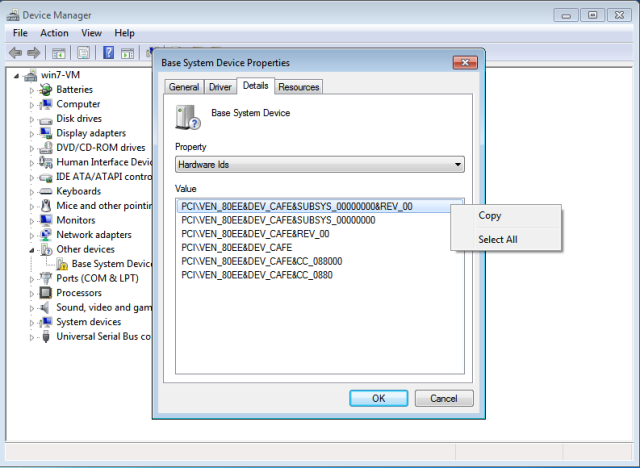Switch to the Driver tab

pyautogui.click(x=220, y=87)
